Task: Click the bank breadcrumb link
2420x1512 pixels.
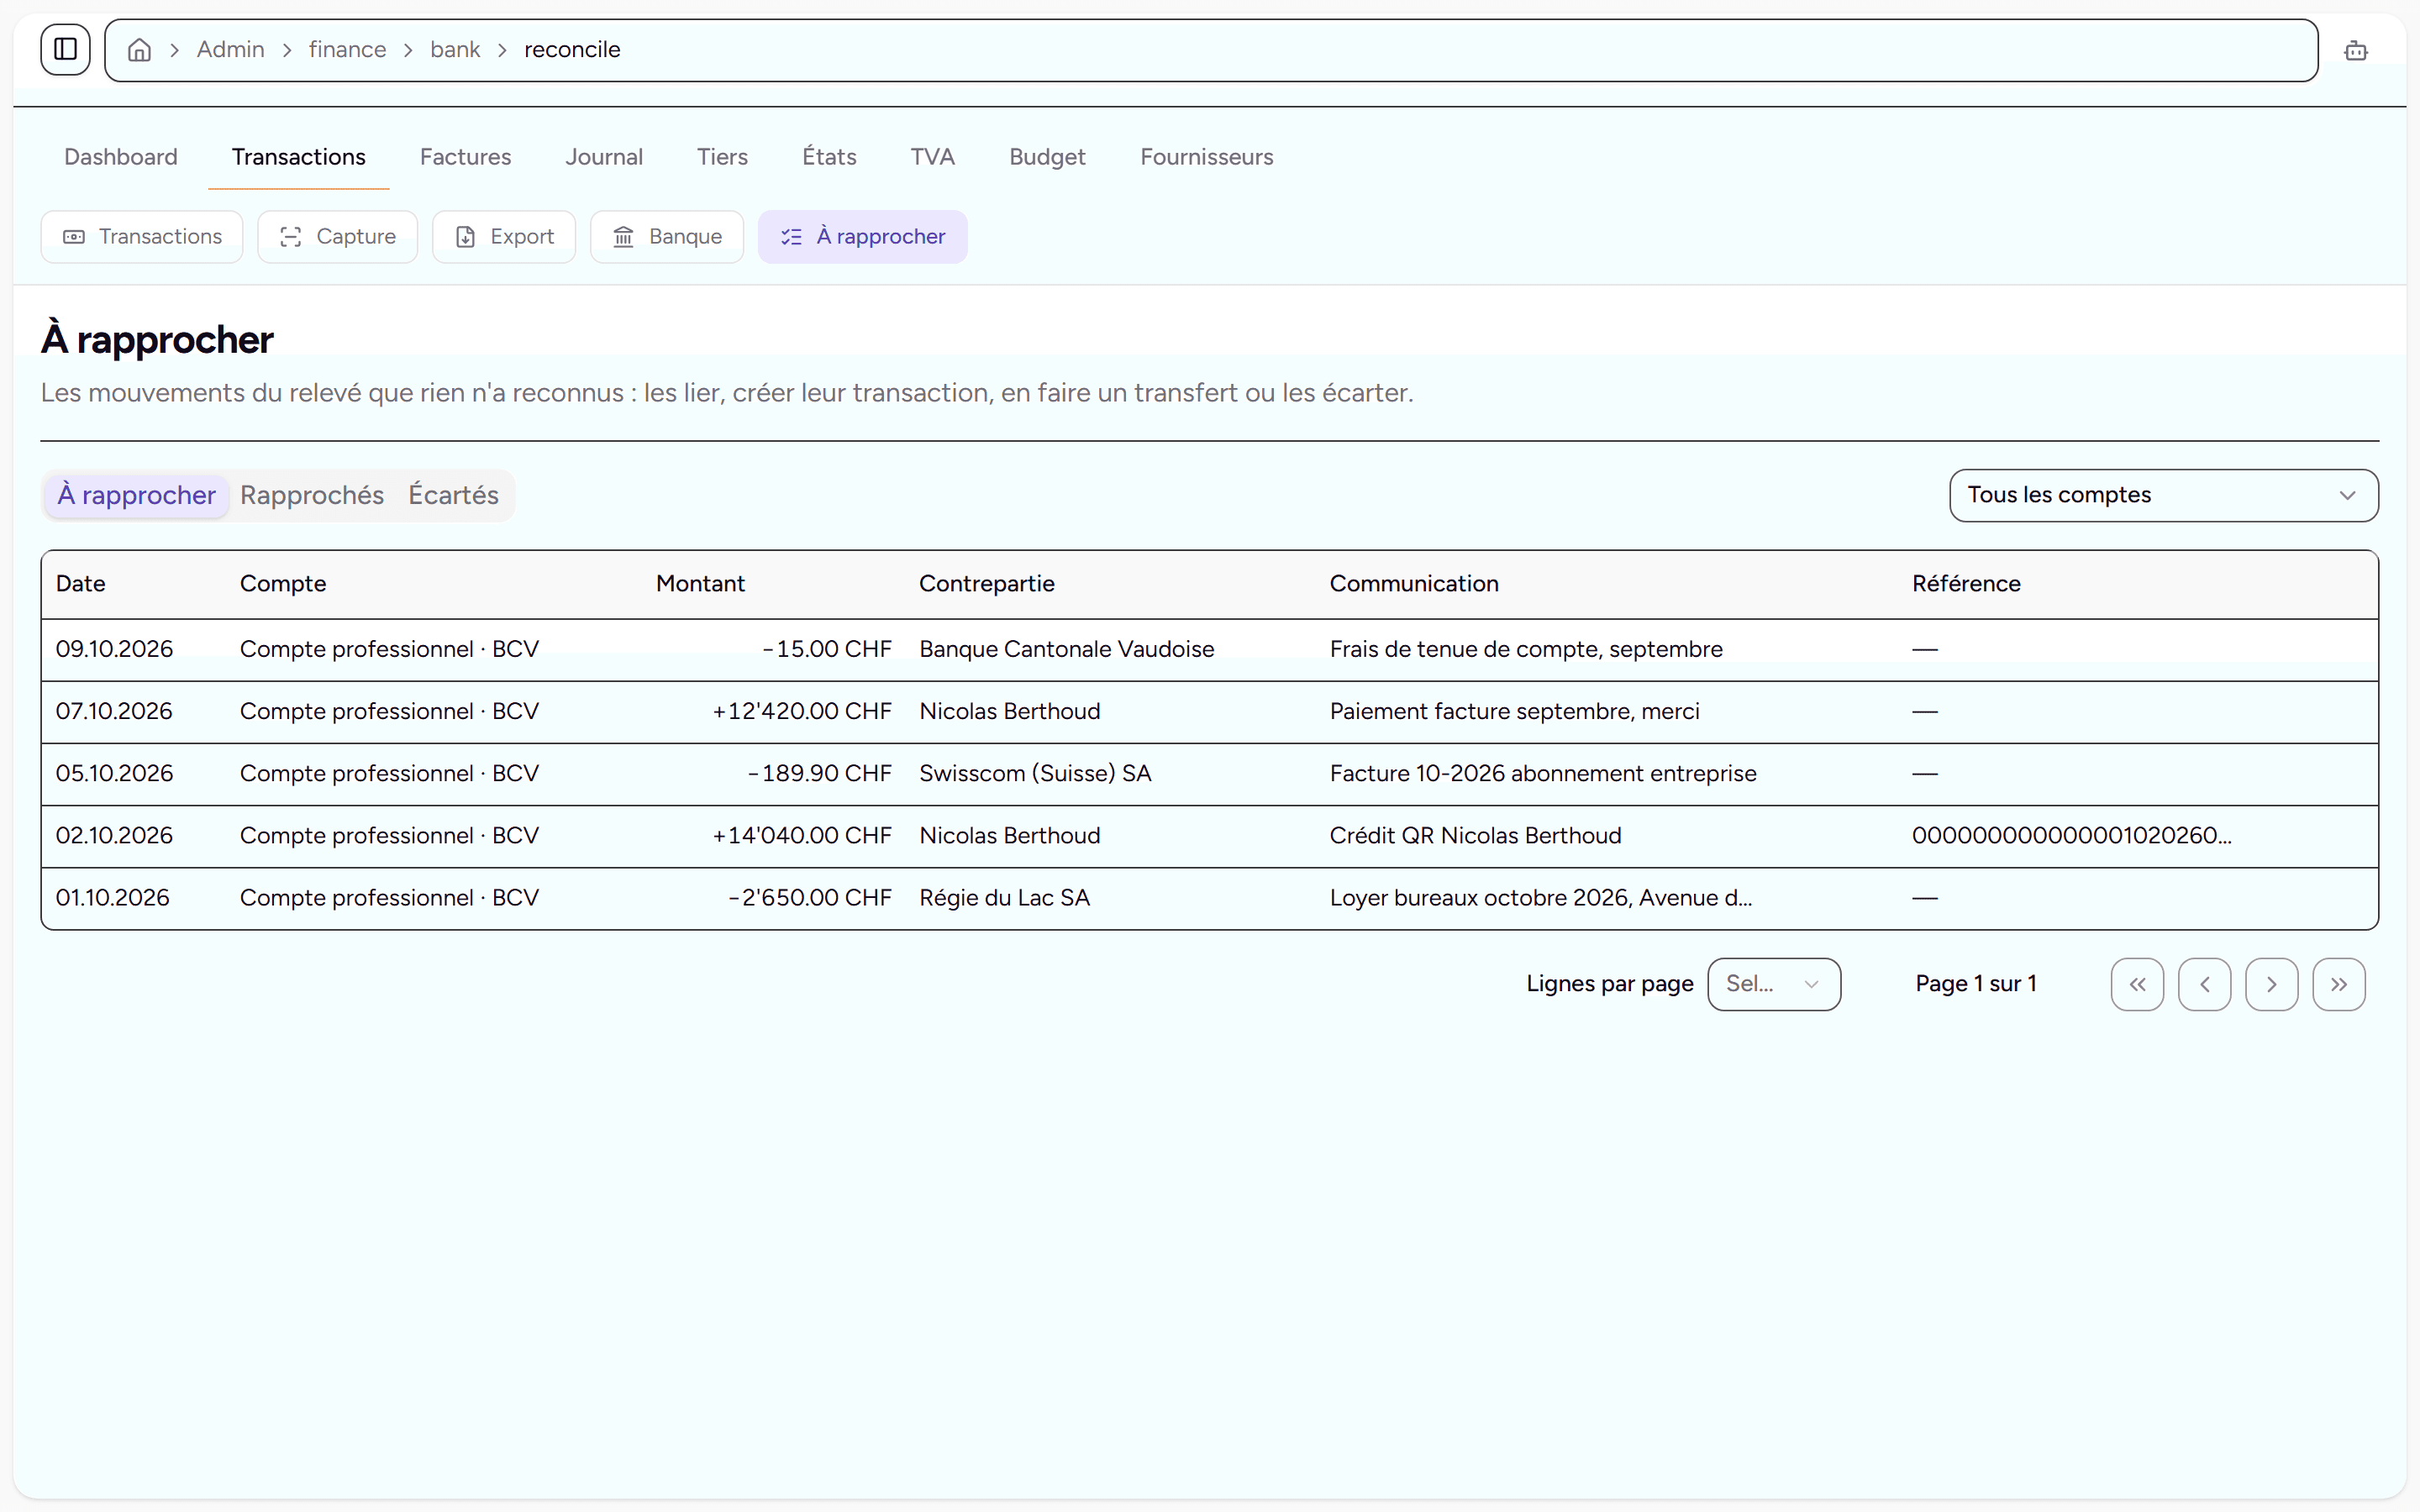Action: tap(455, 50)
